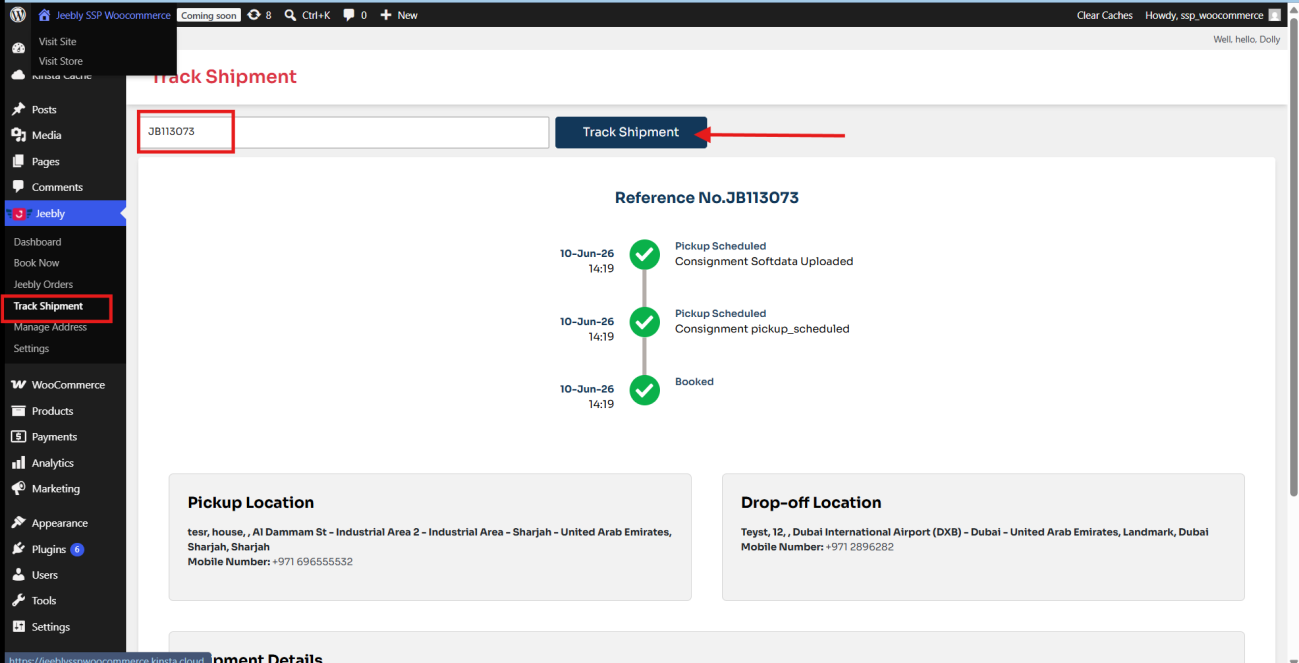Click the pickup mobile number +971 696555532

click(x=312, y=562)
